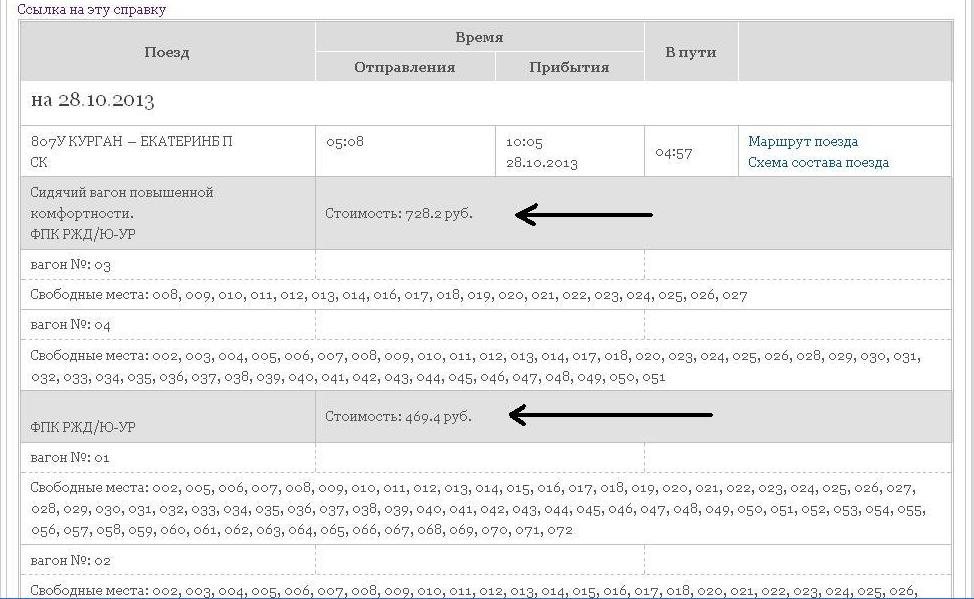The height and width of the screenshot is (599, 974).
Task: Click the date heading 'на 28.10.2013'
Action: (93, 101)
